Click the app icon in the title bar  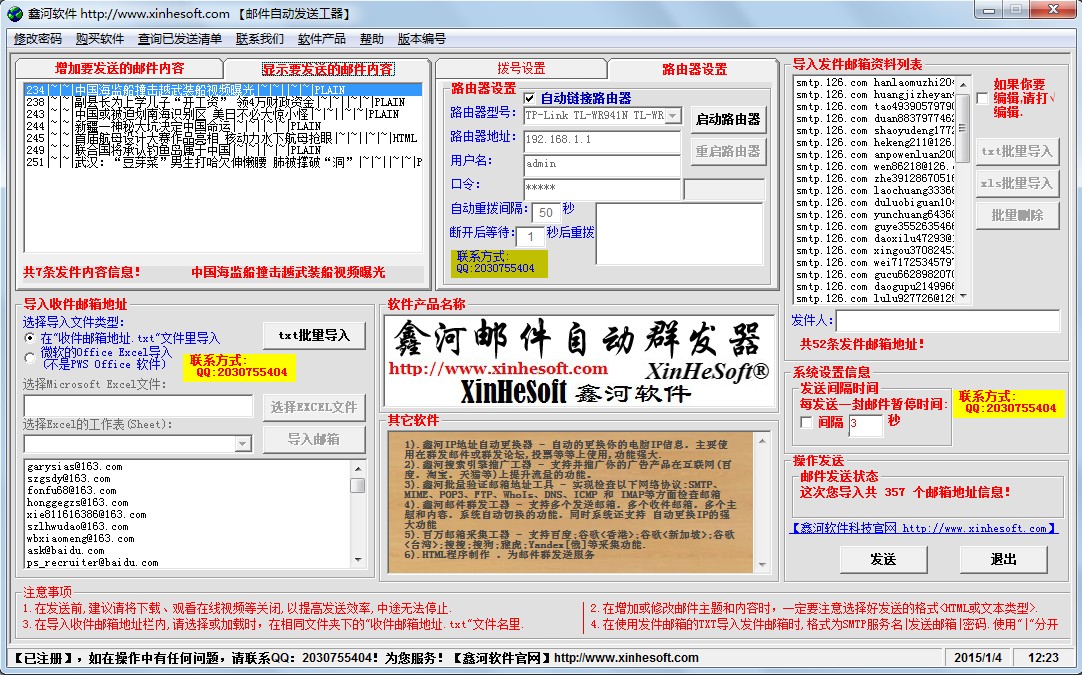(14, 13)
